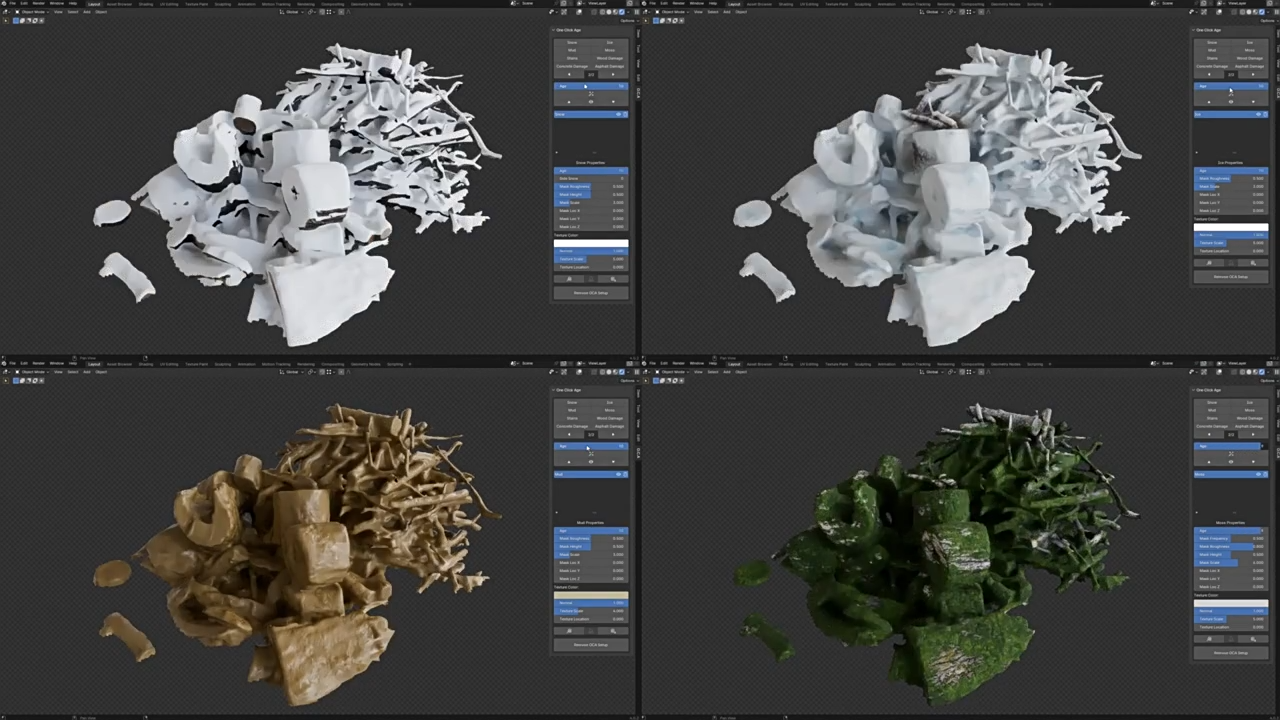Open the Global transform orientation dropdown

pos(291,12)
